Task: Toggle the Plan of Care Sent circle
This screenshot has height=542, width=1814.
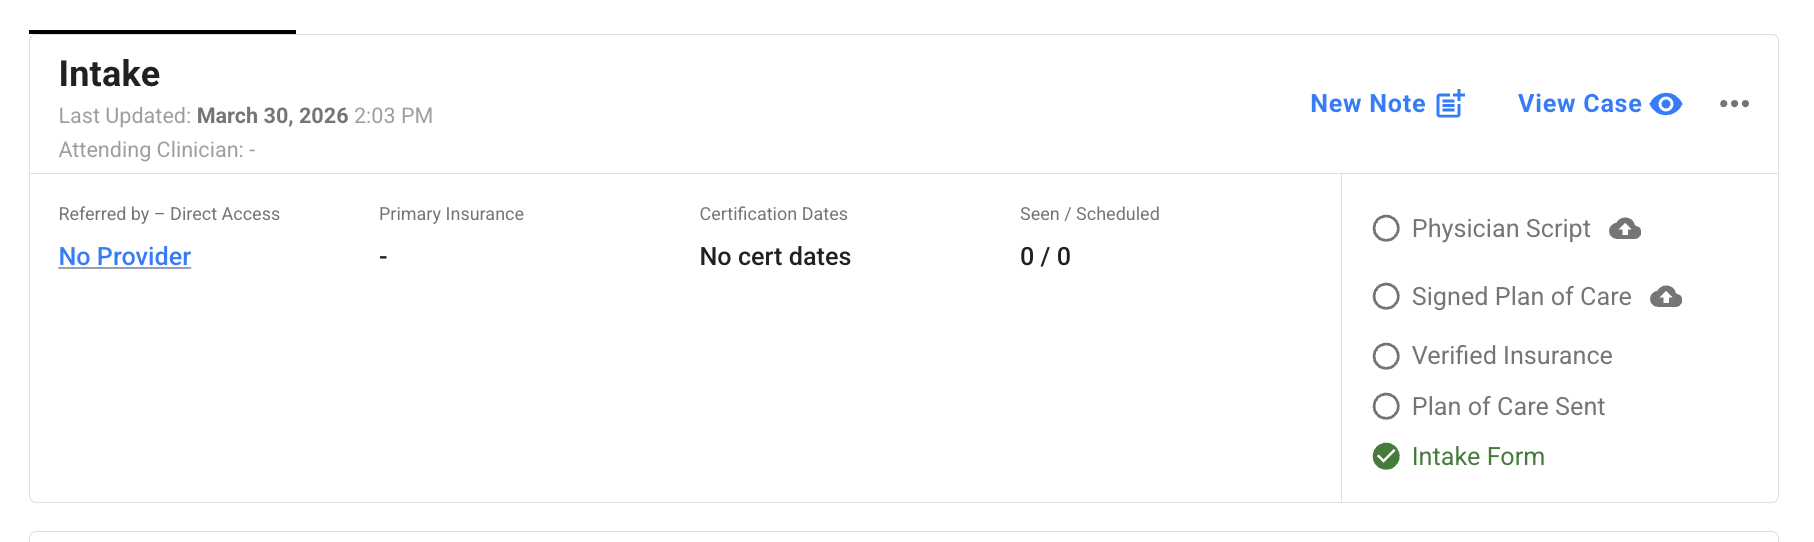Action: click(x=1386, y=407)
